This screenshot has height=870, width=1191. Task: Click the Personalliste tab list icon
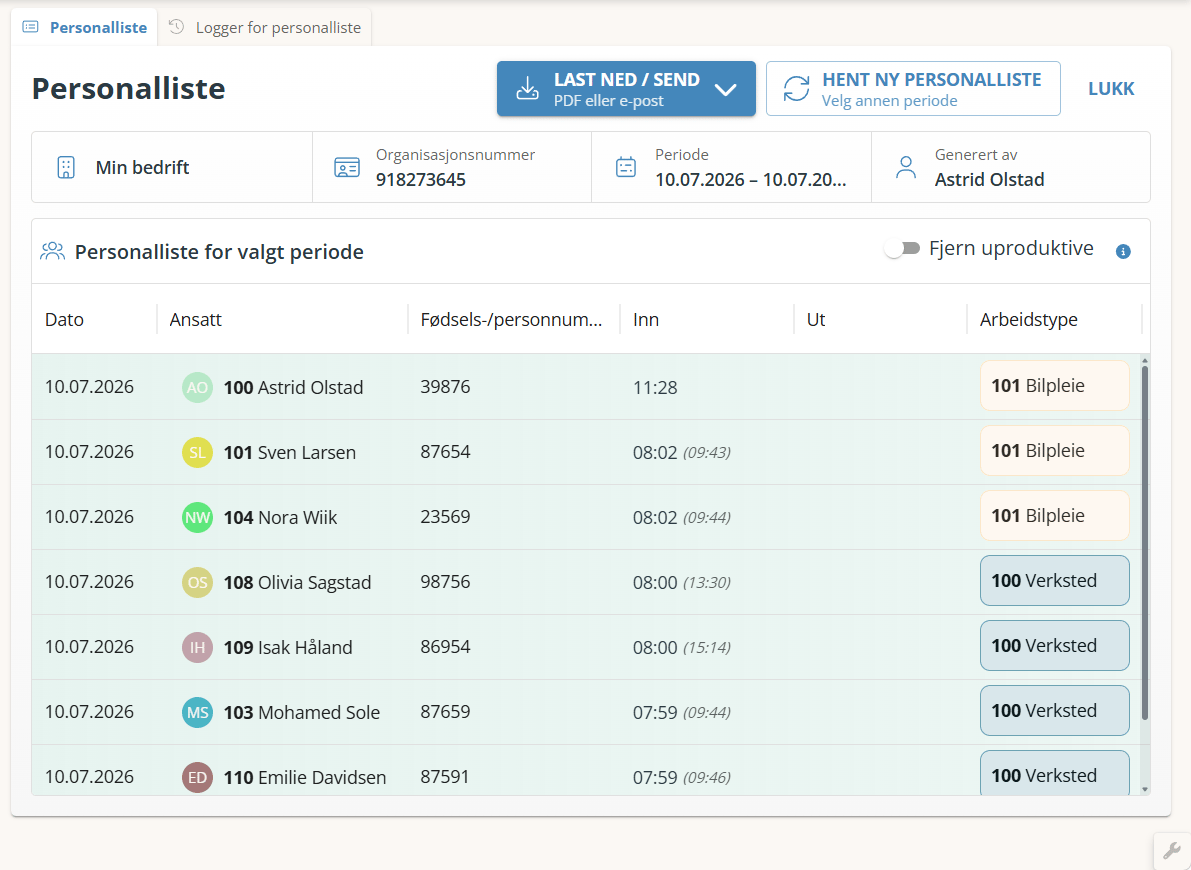pyautogui.click(x=30, y=27)
